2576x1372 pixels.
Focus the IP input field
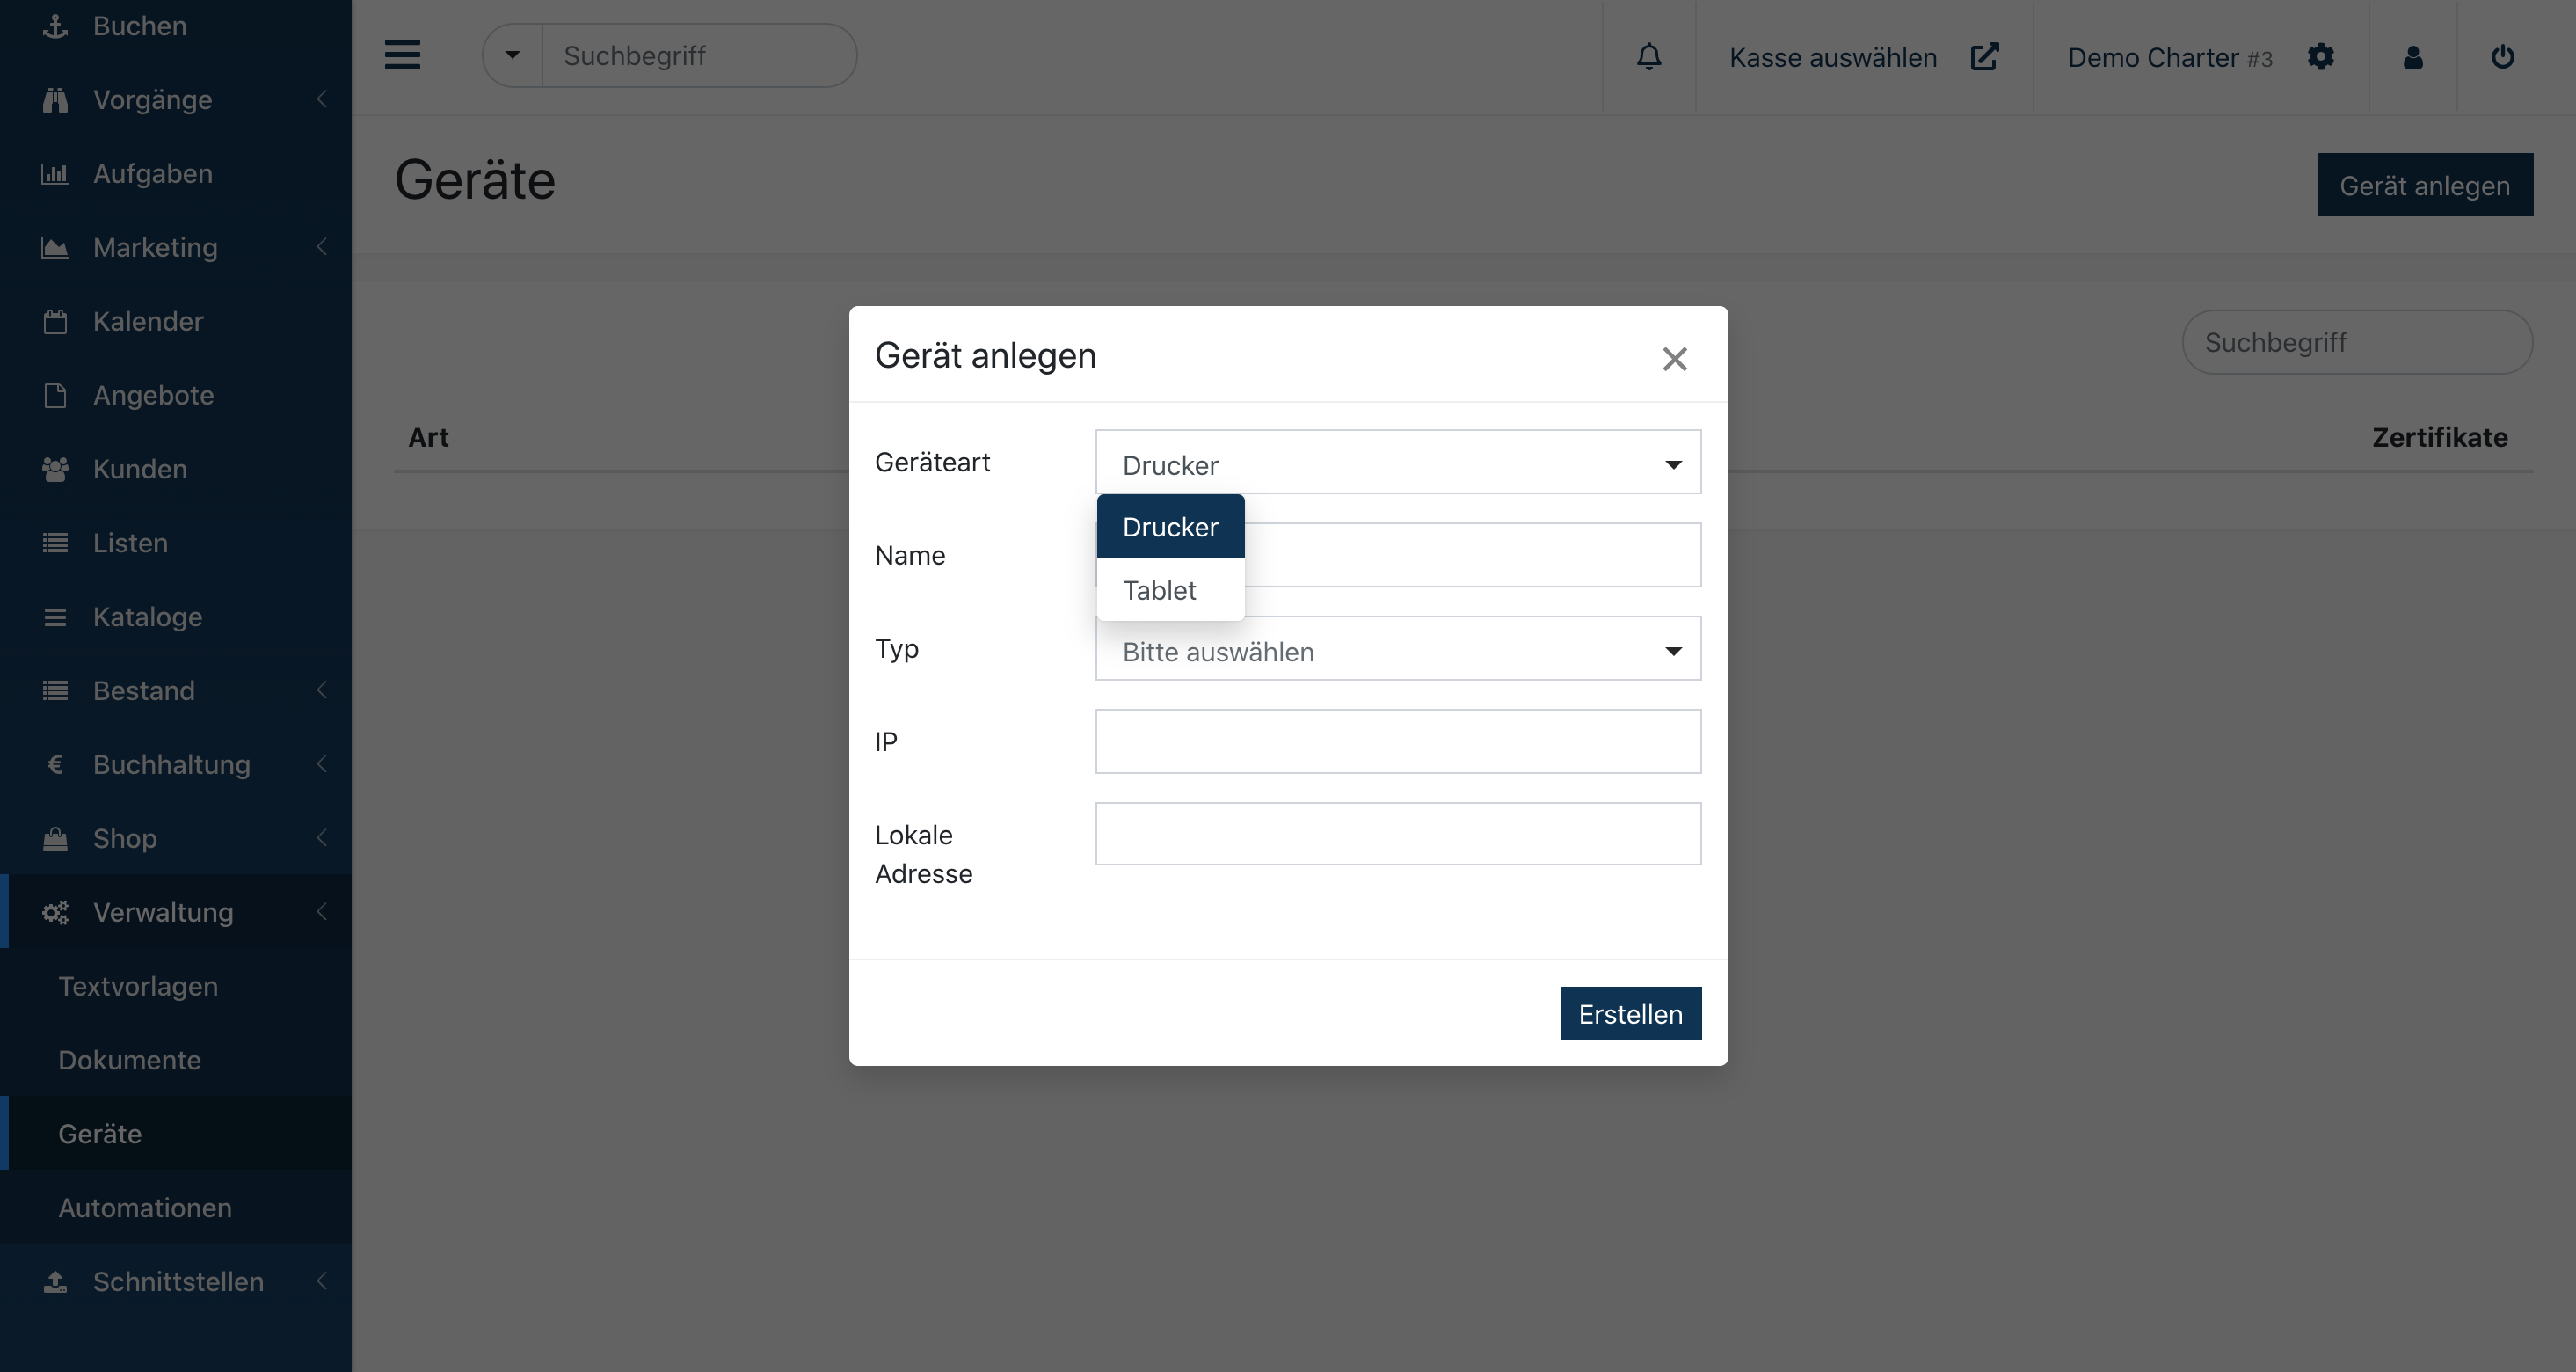click(1398, 742)
